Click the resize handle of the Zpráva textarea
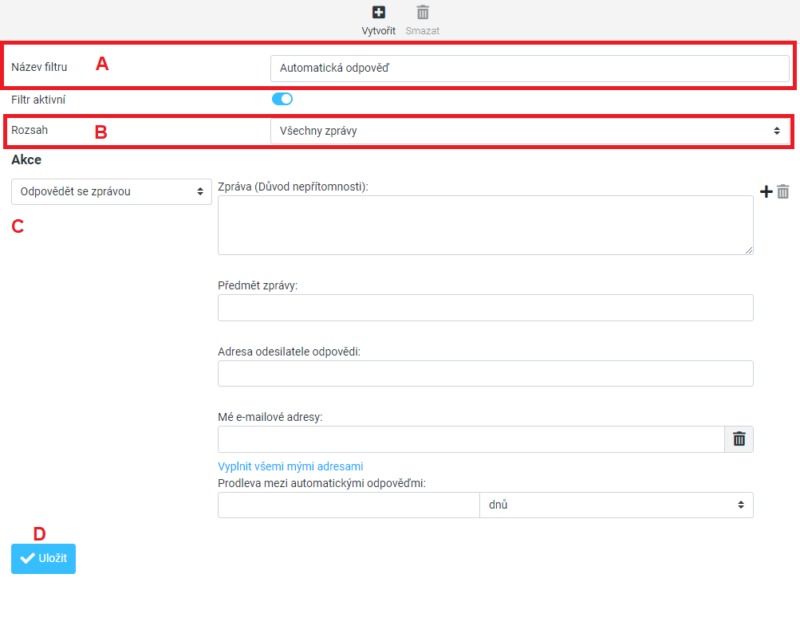 (748, 250)
